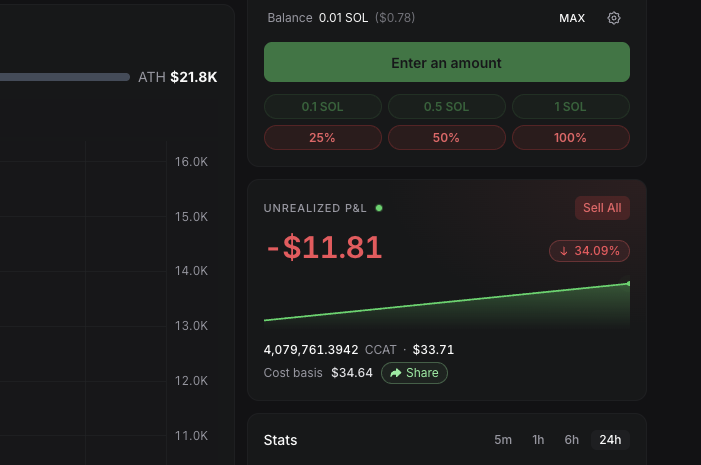The height and width of the screenshot is (465, 701).
Task: Open swap settings gear icon
Action: point(614,18)
